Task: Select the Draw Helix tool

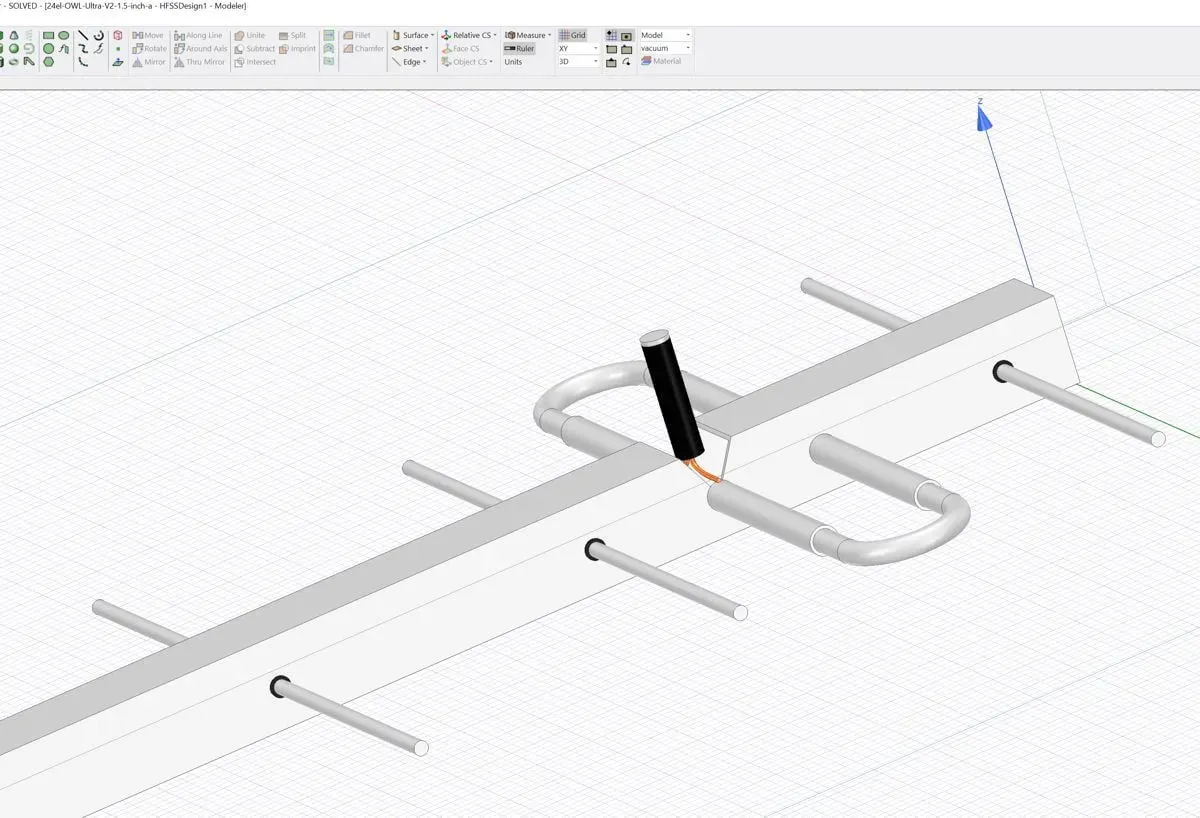Action: click(x=29, y=35)
